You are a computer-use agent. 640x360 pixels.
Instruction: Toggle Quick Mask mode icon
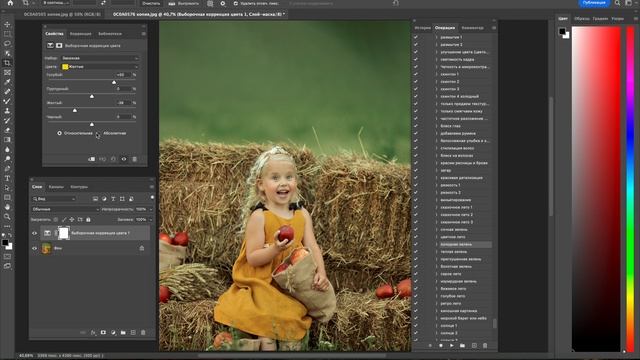click(7, 257)
